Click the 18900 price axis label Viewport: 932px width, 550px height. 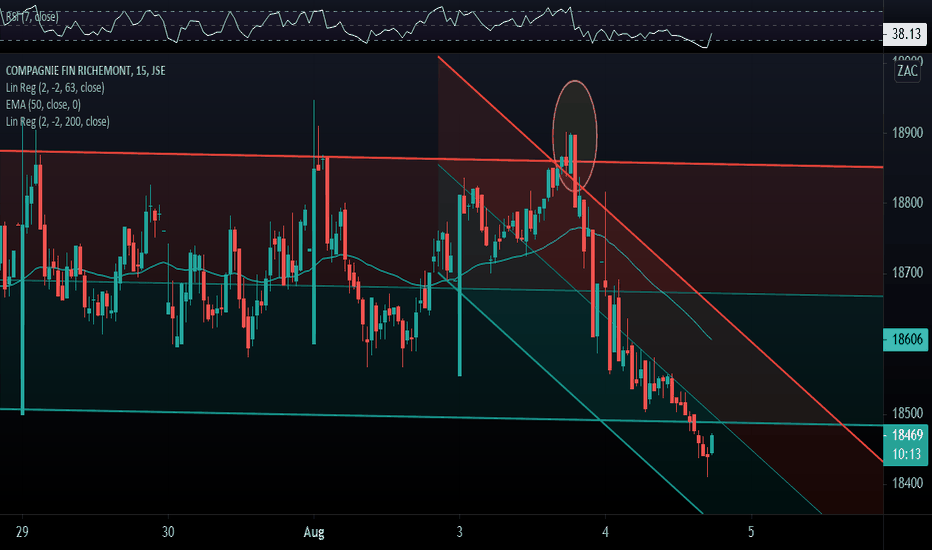907,133
